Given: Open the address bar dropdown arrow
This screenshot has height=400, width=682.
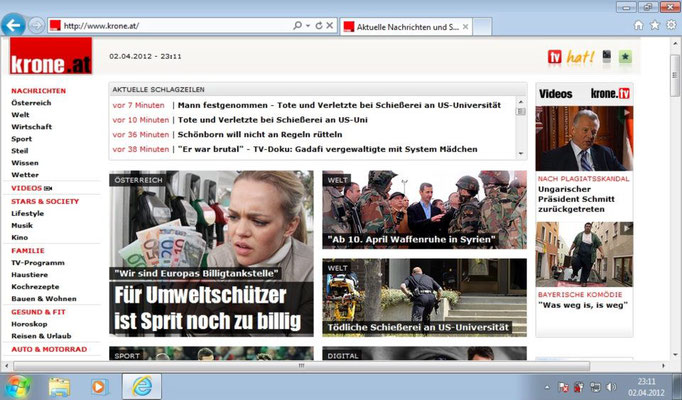Looking at the screenshot, I should 308,26.
